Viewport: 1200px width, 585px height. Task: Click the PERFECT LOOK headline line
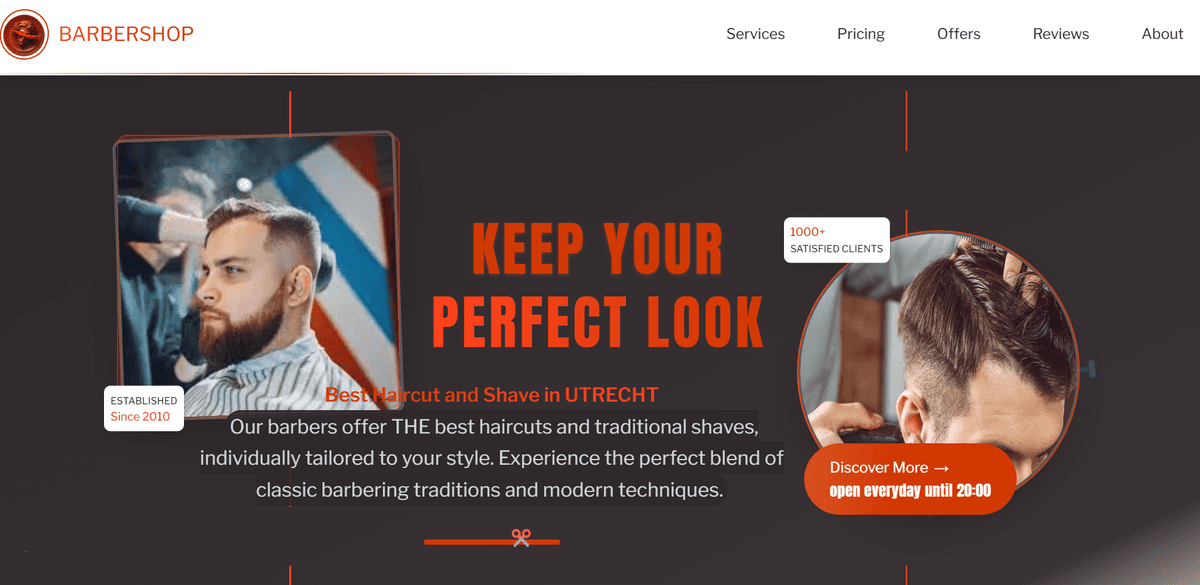pos(597,322)
